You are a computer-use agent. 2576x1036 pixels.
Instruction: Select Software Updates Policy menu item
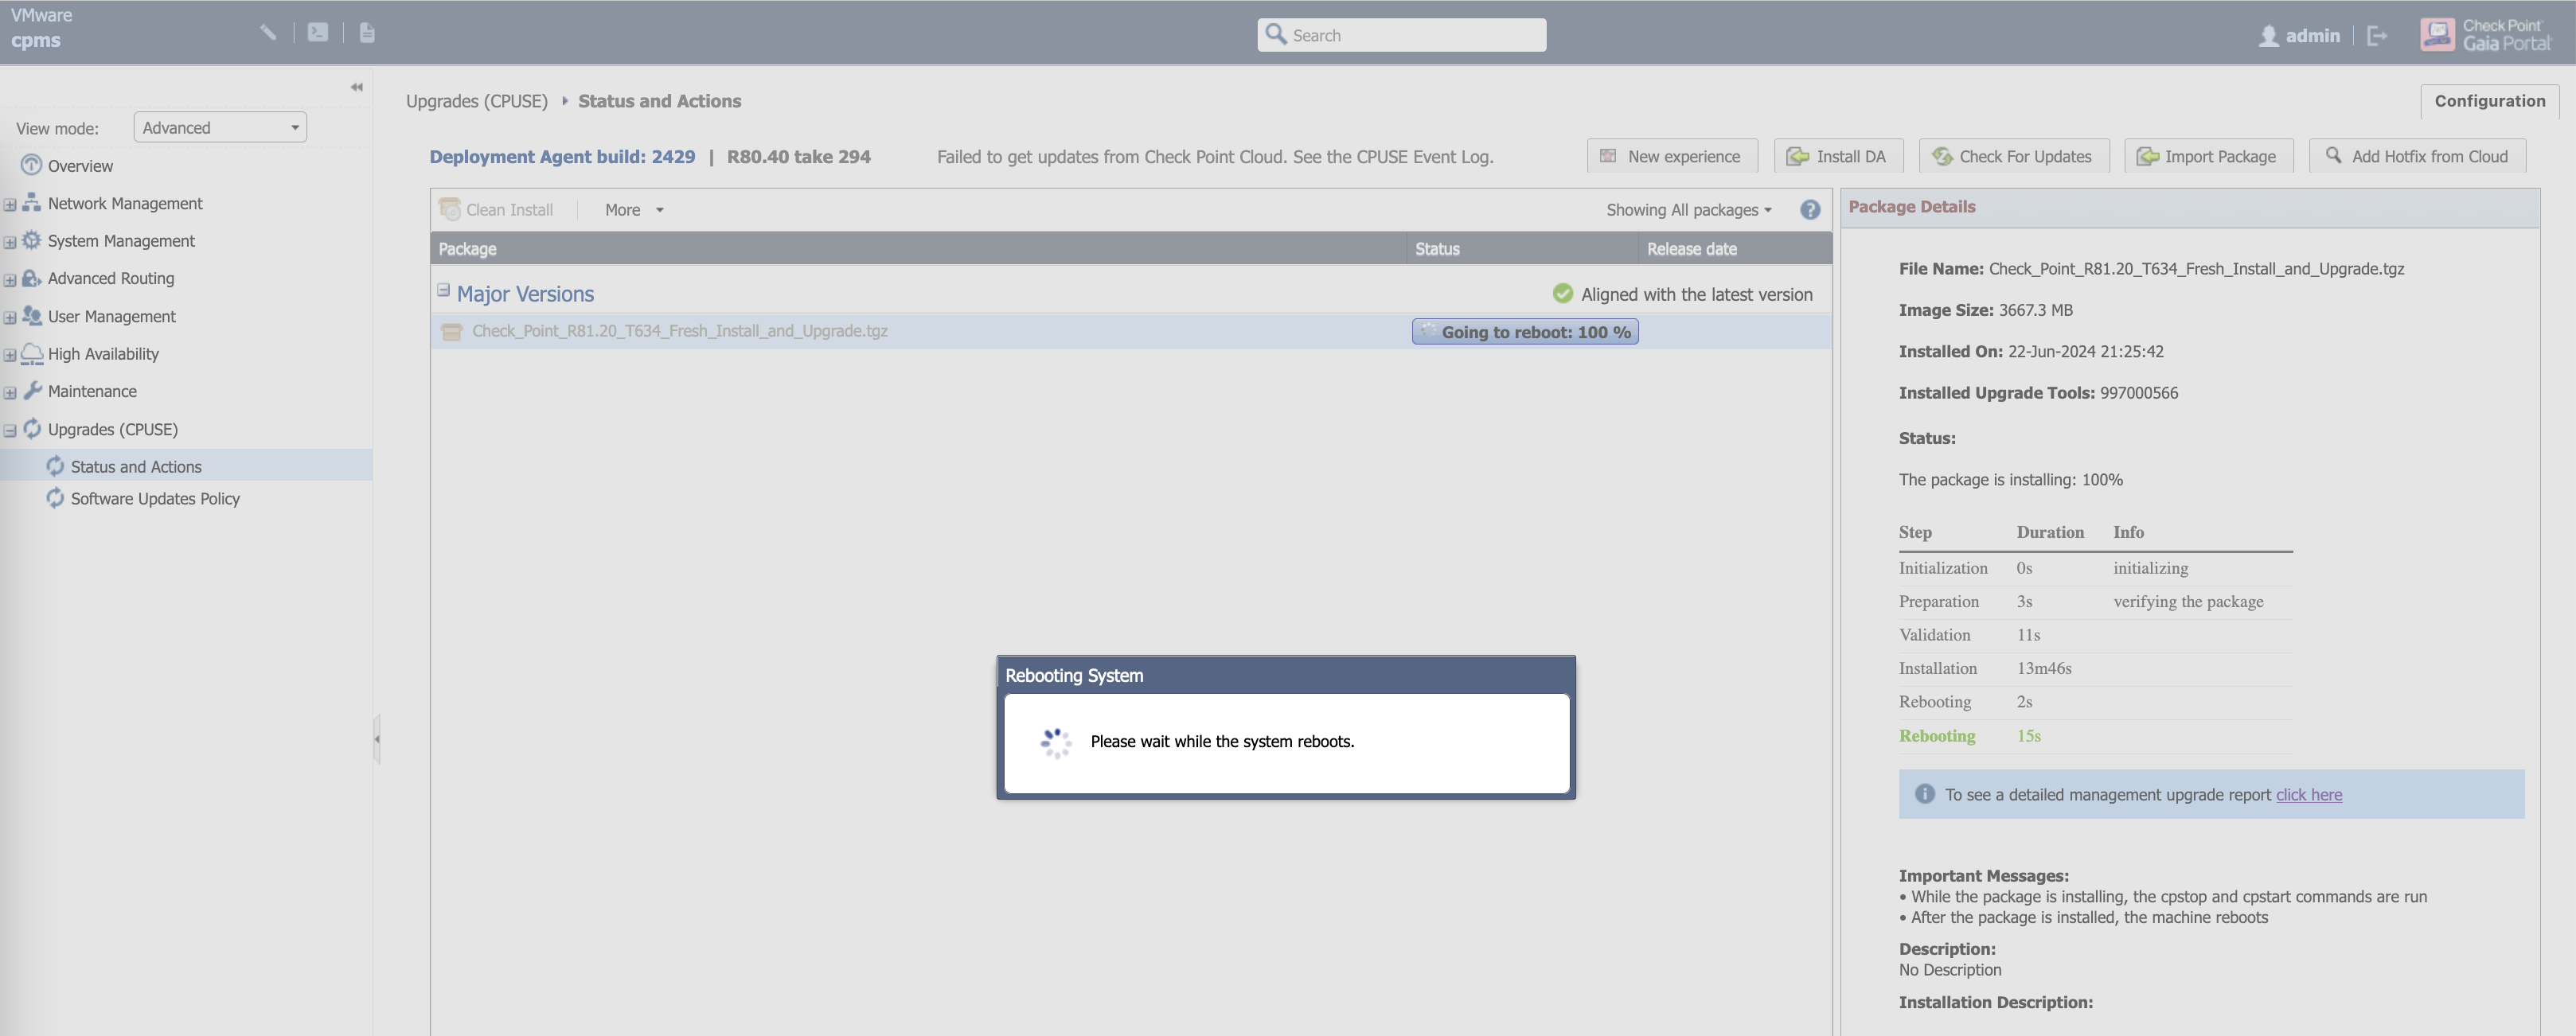[155, 498]
